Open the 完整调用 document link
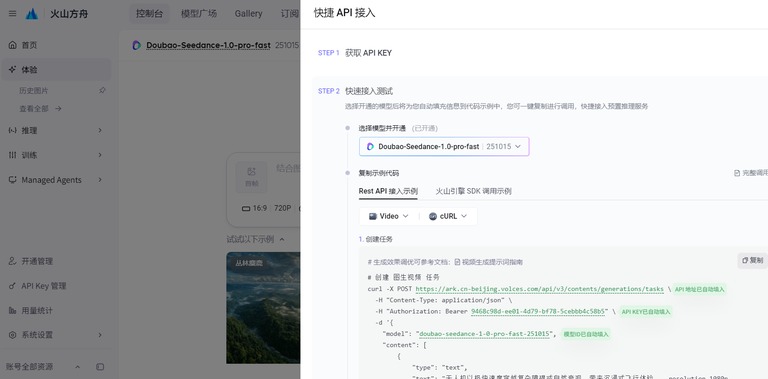This screenshot has height=379, width=768. click(x=751, y=173)
